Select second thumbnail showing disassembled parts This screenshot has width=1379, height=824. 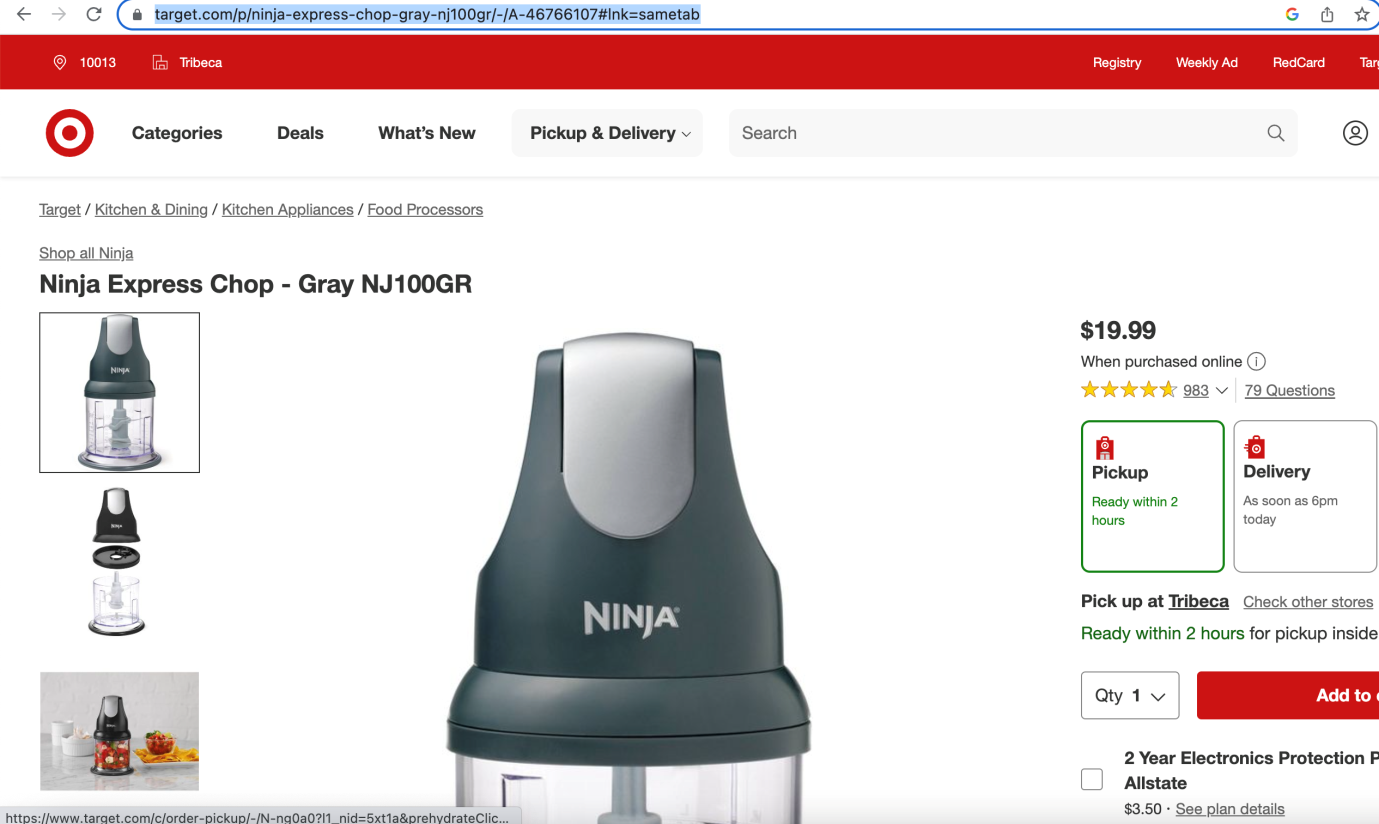[117, 562]
